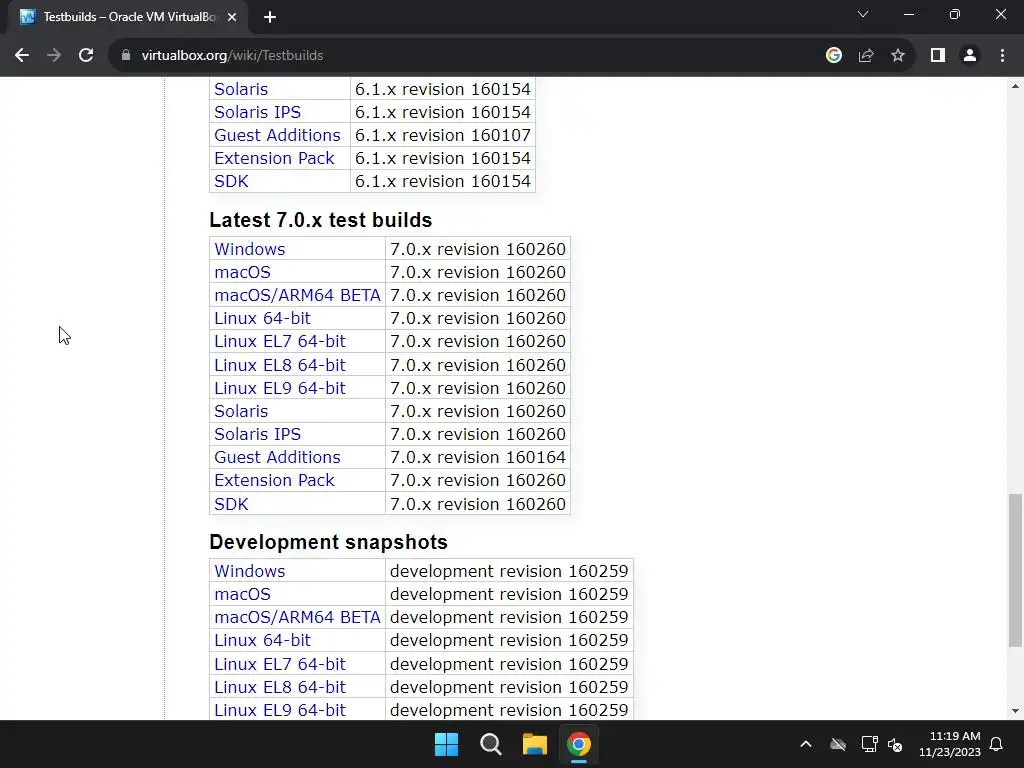Image resolution: width=1024 pixels, height=768 pixels.
Task: Open Windows Search from the taskbar
Action: point(490,744)
